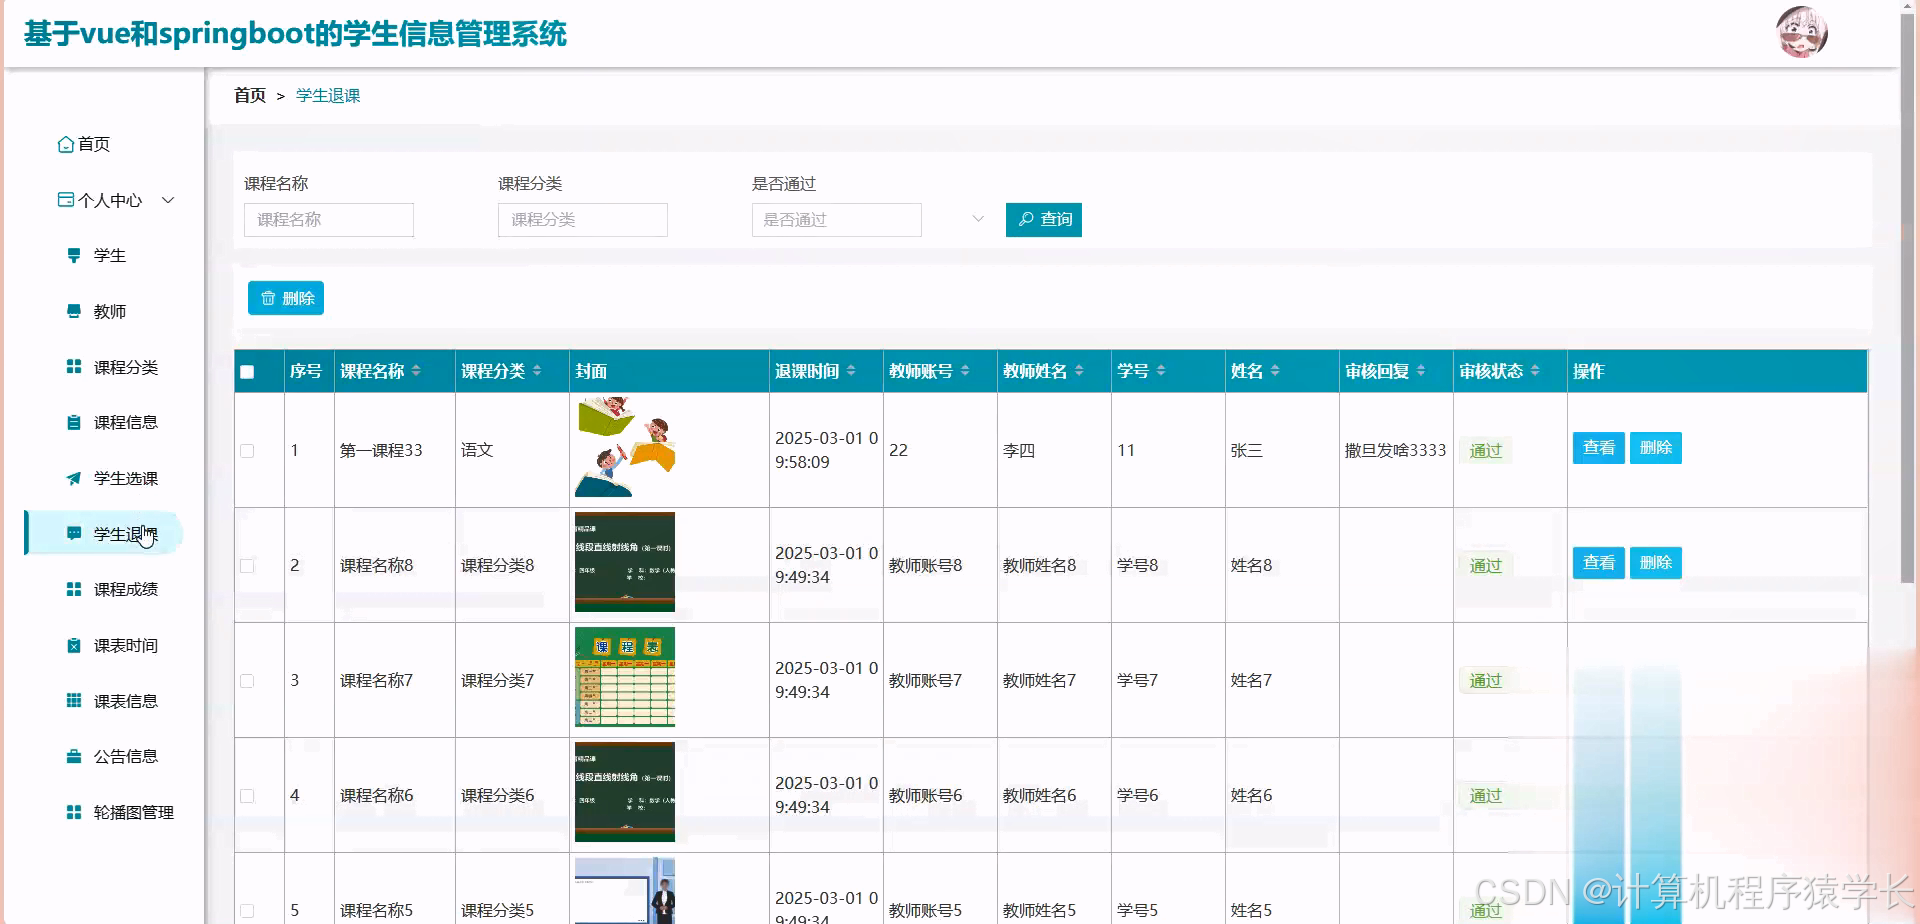Open the 教师 teacher management icon
This screenshot has width=1920, height=924.
tap(73, 311)
